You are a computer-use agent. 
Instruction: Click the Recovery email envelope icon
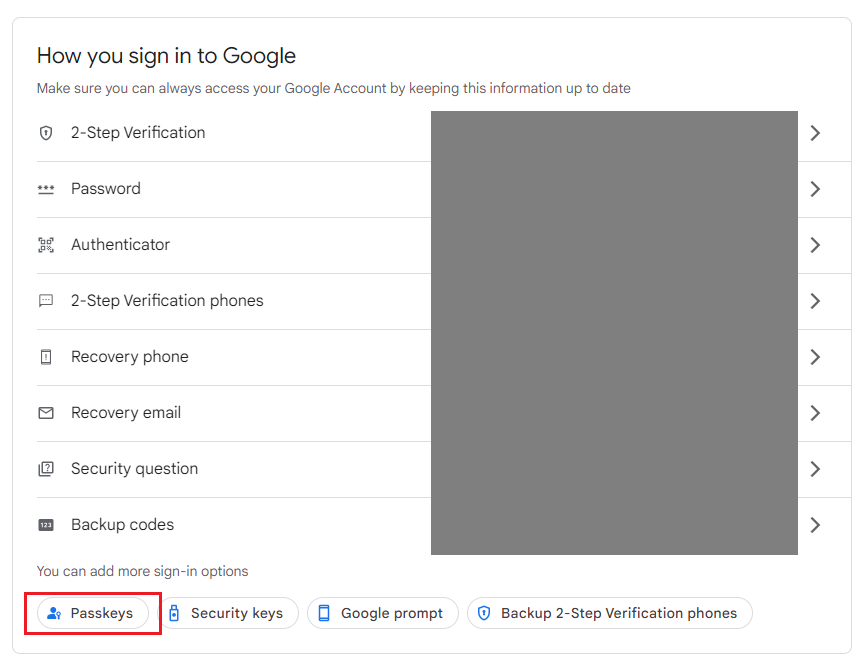[46, 413]
